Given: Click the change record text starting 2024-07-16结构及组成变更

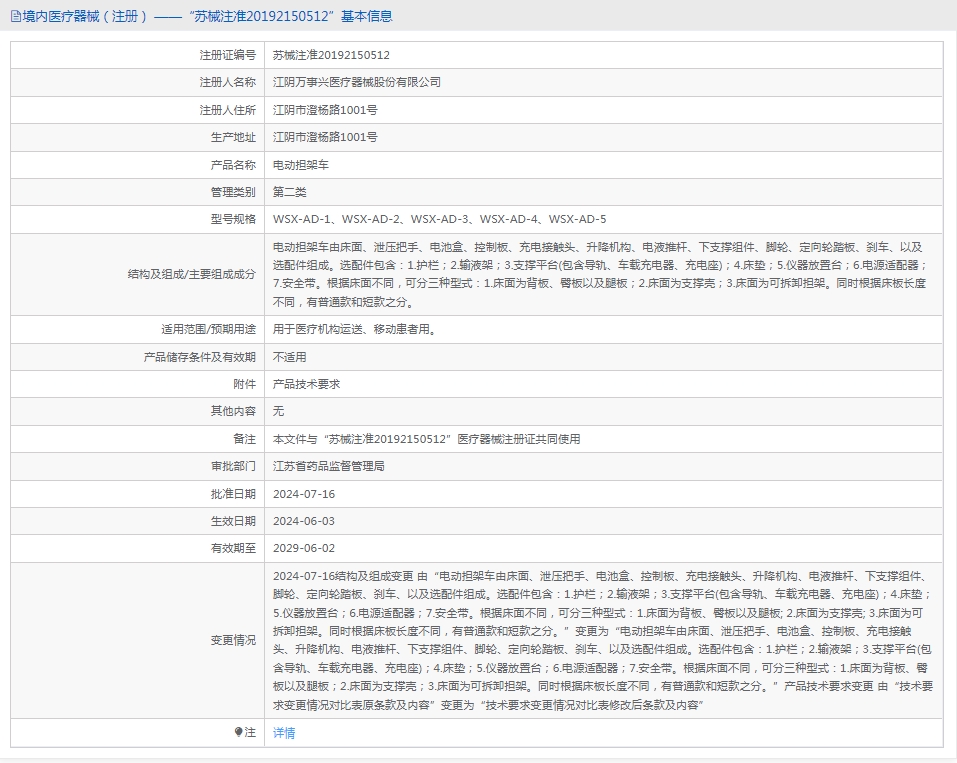Looking at the screenshot, I should click(x=603, y=640).
